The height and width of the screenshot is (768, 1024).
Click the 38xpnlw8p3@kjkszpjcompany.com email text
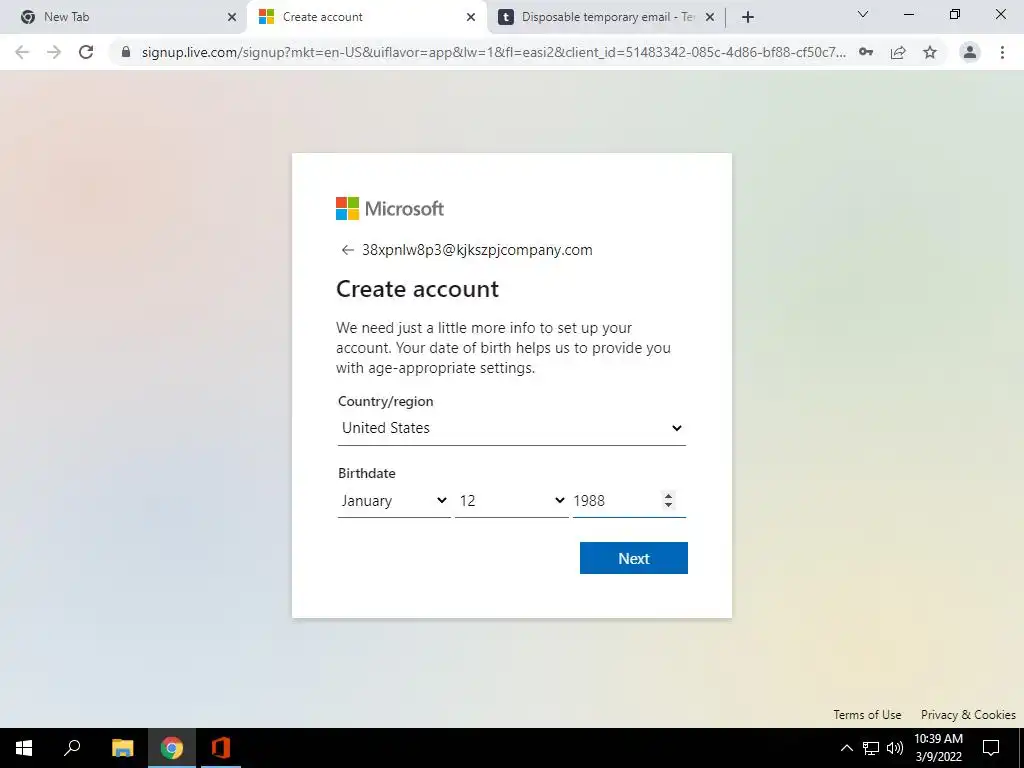click(477, 250)
